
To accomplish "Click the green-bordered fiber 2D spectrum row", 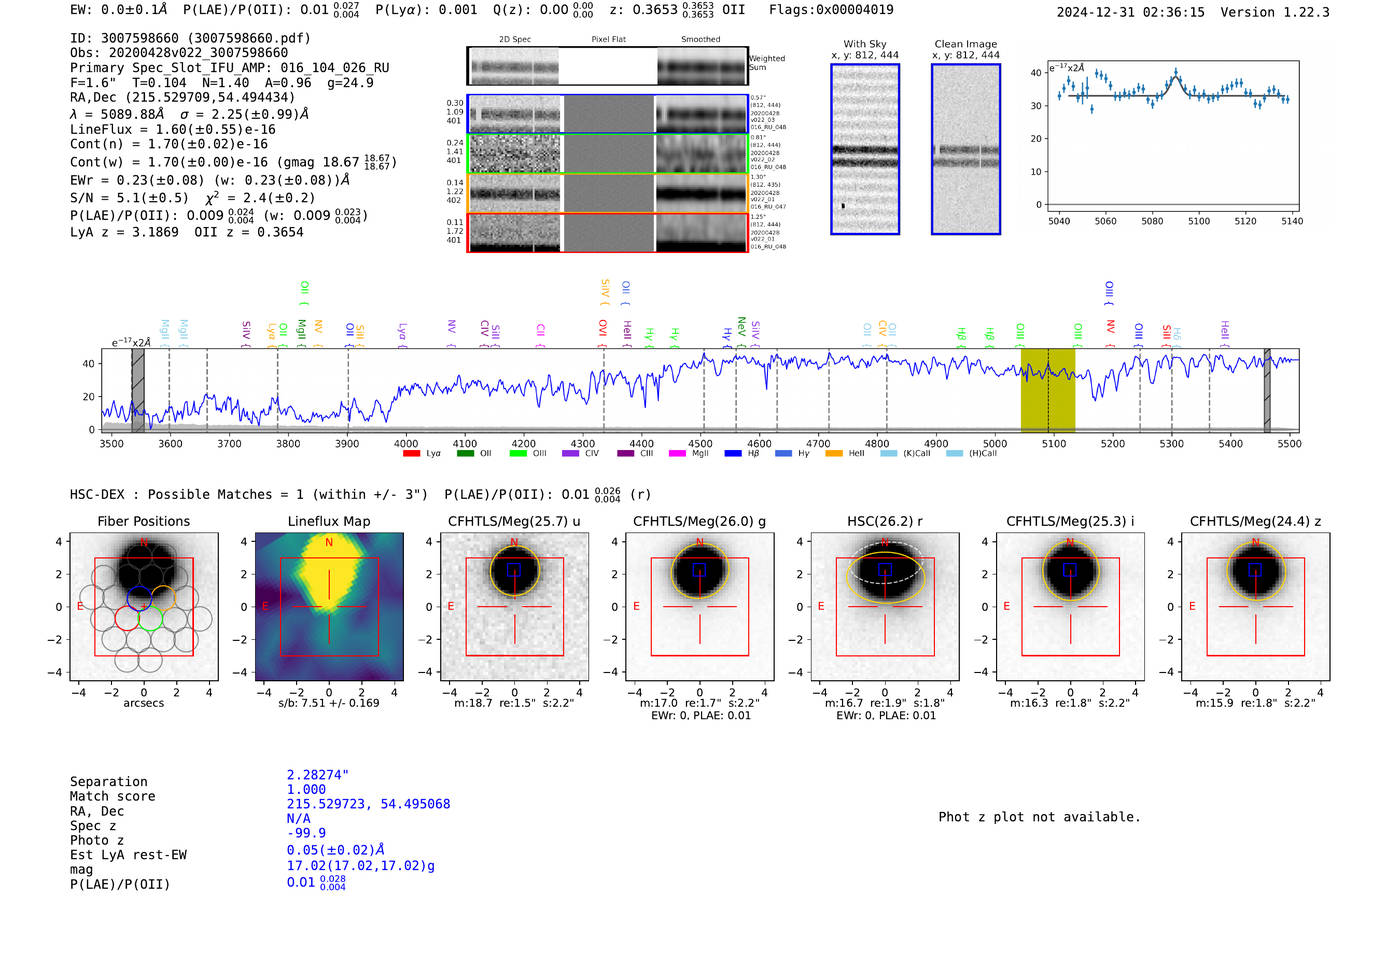I will (608, 154).
